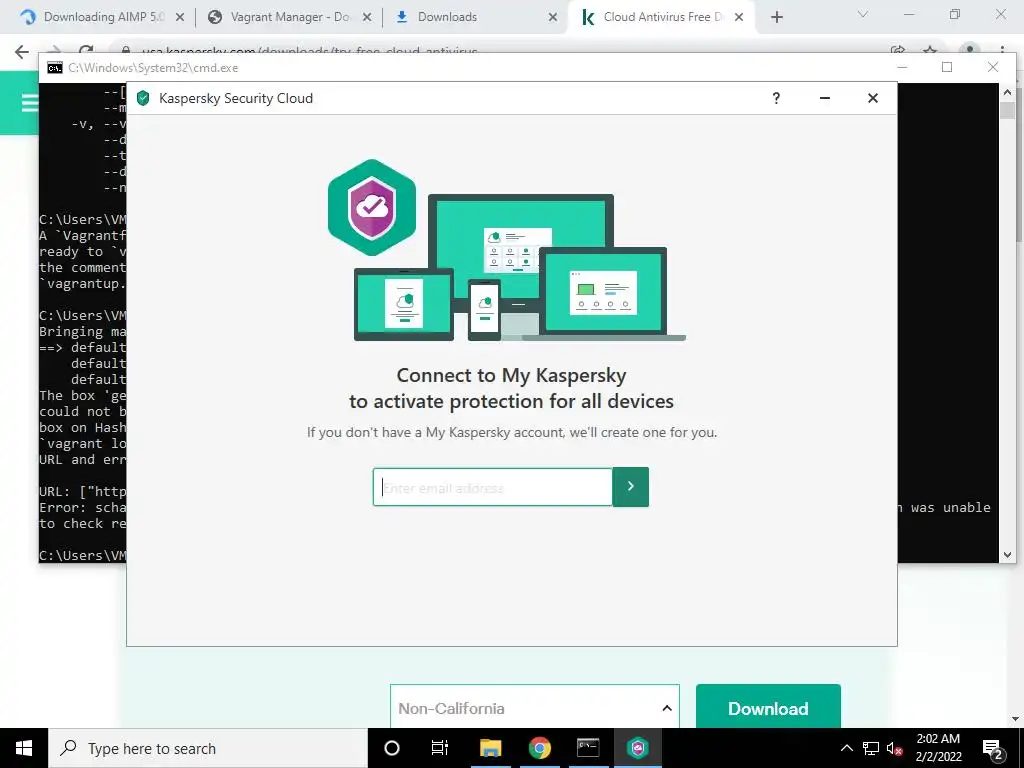Close the Cloud Antivirus Free tab

point(739,18)
